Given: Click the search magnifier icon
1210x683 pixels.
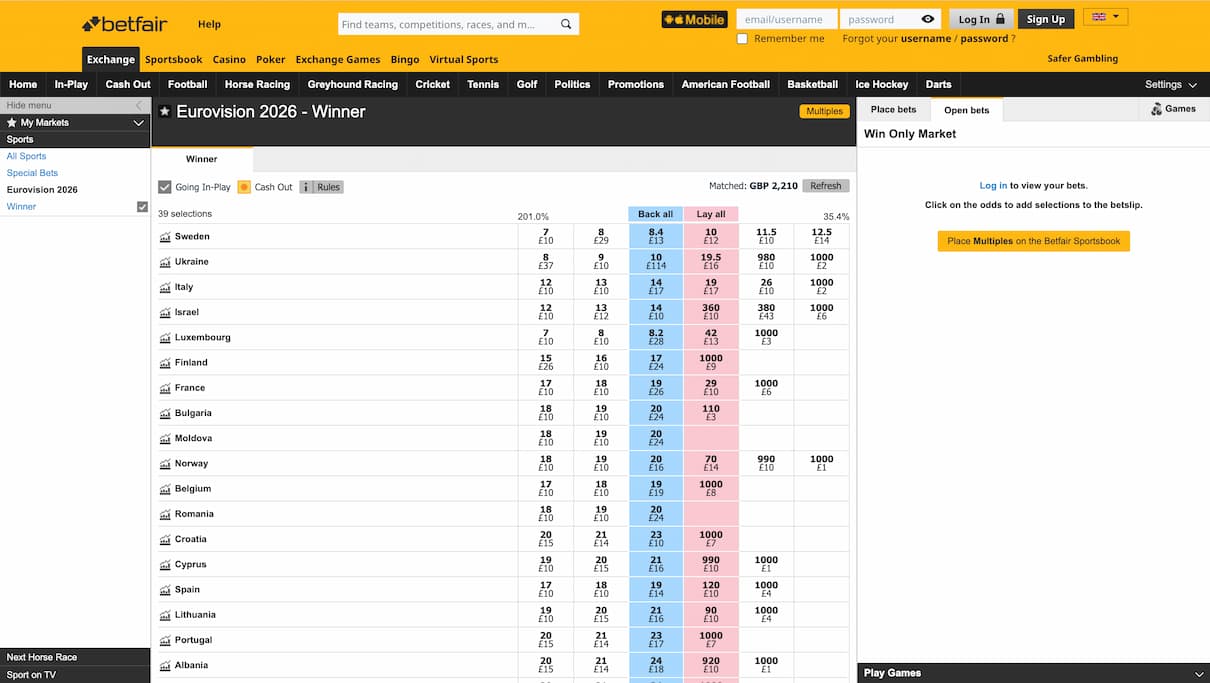Looking at the screenshot, I should click(566, 23).
